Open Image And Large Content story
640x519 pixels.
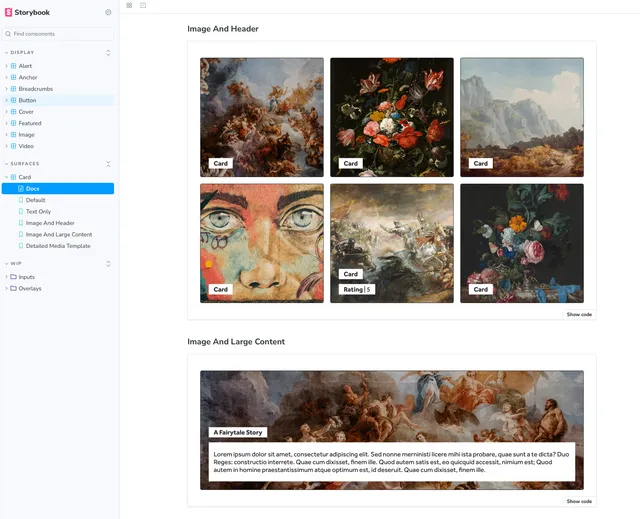coord(58,234)
